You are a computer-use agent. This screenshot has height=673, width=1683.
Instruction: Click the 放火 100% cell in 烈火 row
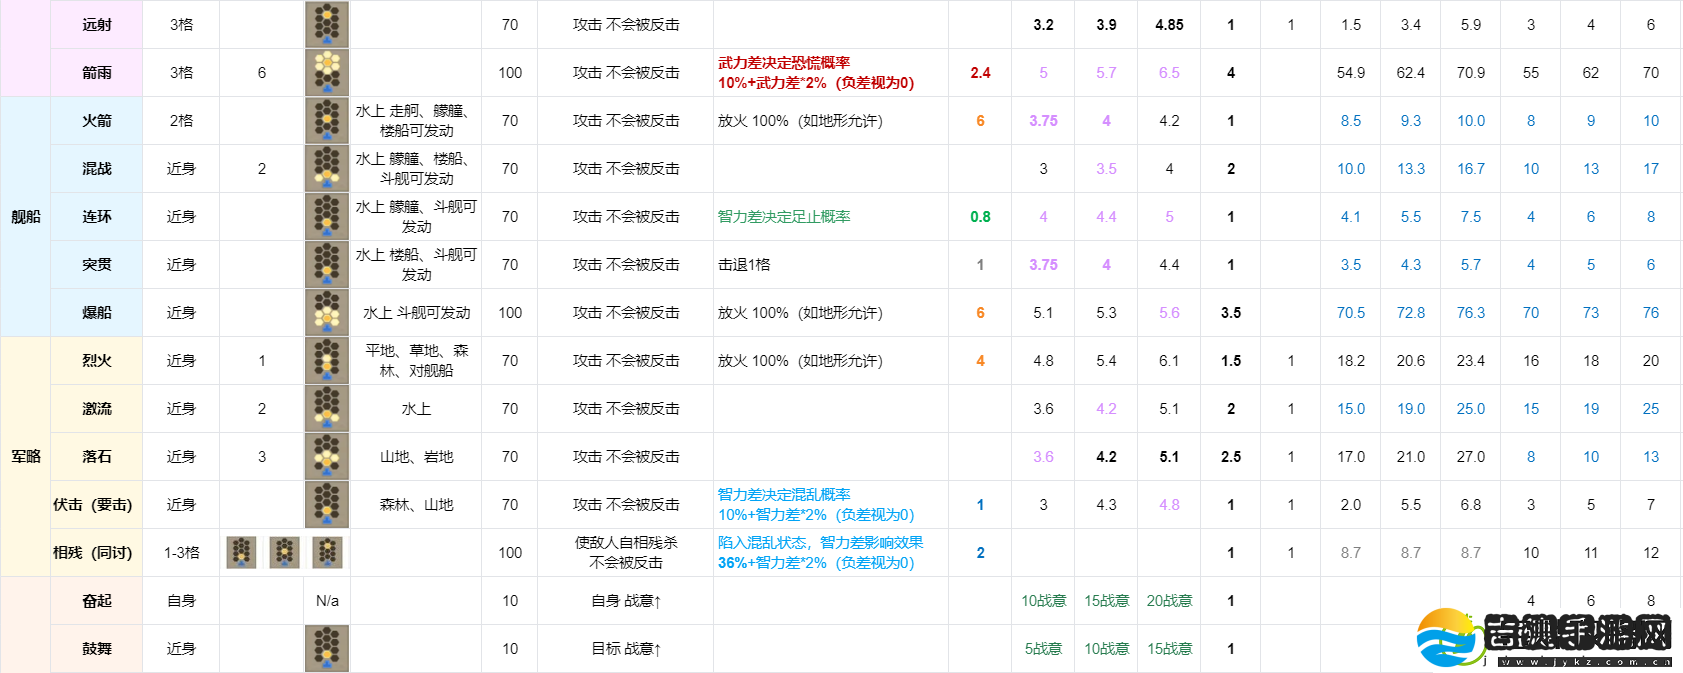(831, 361)
